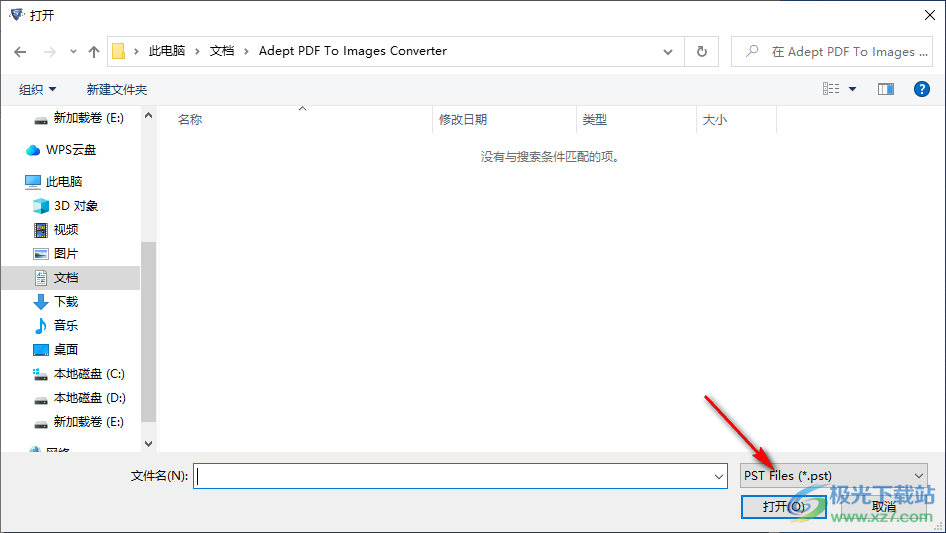This screenshot has height=533, width=946.
Task: Open 3D 对象 folder
Action: tap(65, 206)
